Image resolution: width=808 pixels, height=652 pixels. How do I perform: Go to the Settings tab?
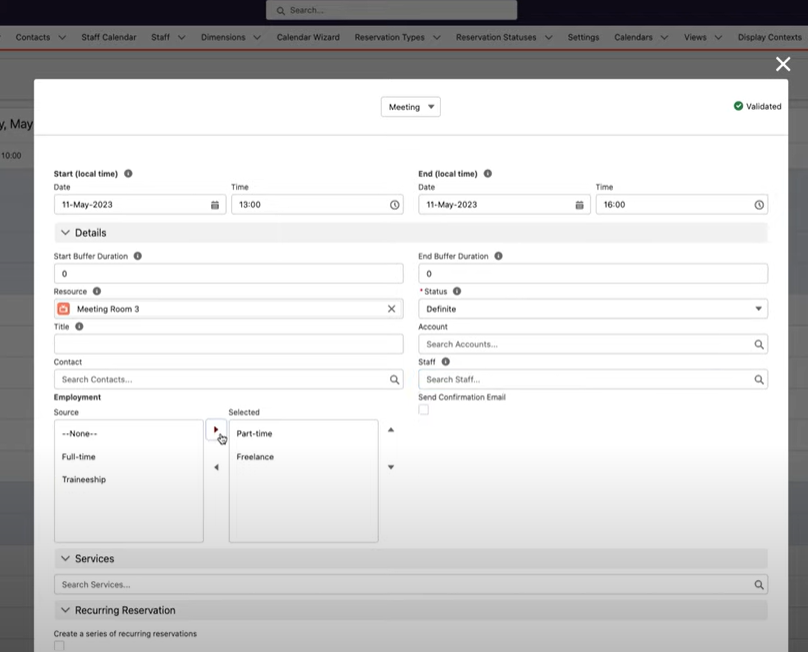point(583,37)
